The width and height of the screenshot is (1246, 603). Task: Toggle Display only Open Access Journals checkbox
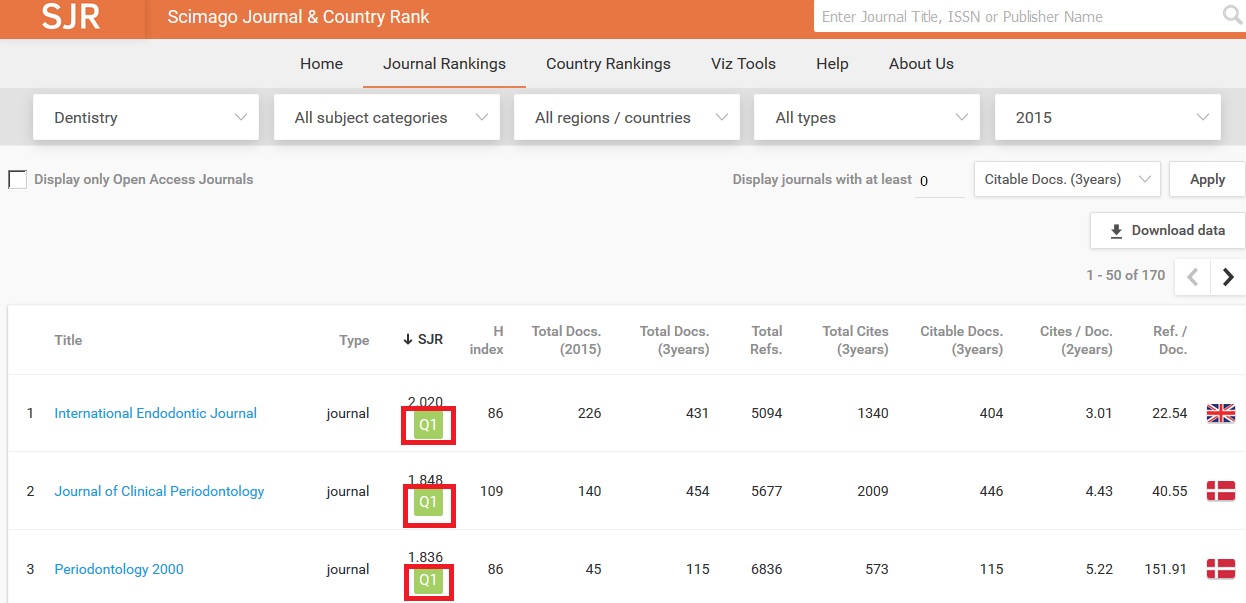pyautogui.click(x=17, y=180)
